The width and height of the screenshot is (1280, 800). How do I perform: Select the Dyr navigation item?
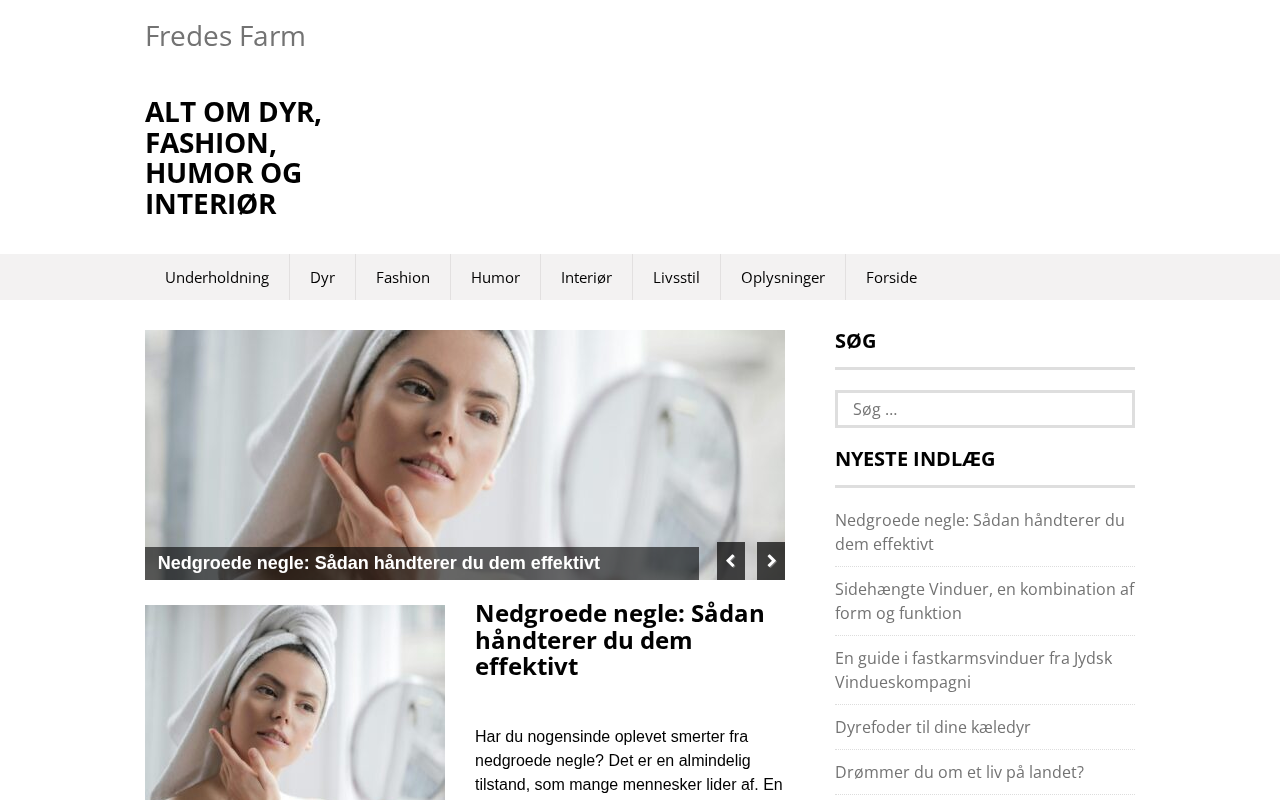coord(322,277)
